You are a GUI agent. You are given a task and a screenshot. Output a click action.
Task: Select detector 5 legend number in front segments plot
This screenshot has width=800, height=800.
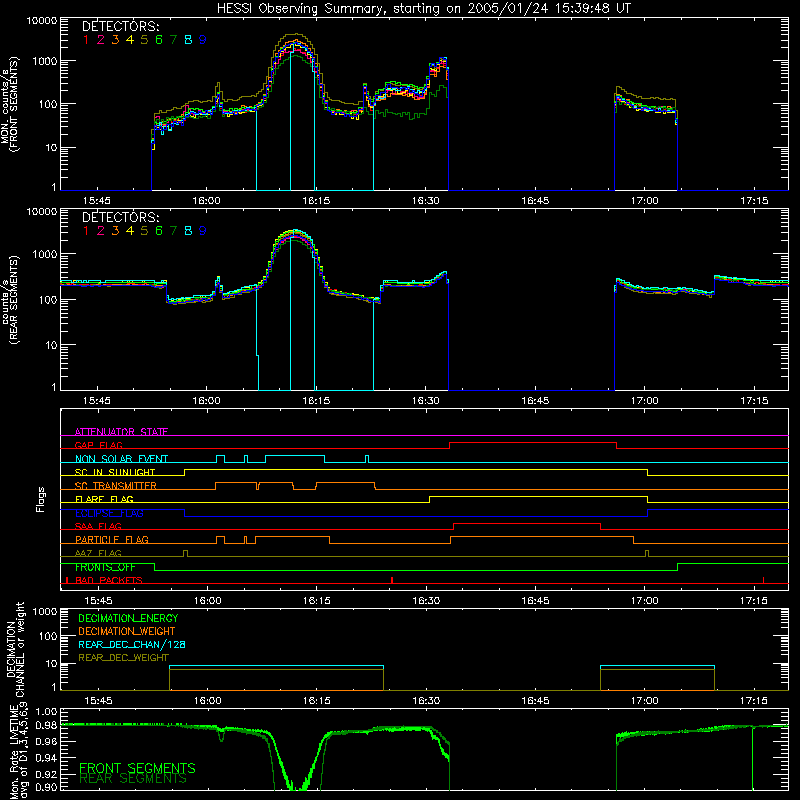coord(144,40)
